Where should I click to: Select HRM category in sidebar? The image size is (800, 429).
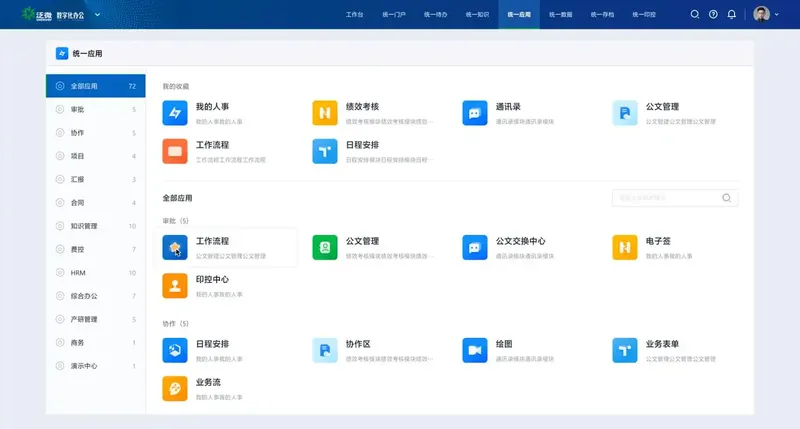click(x=95, y=273)
